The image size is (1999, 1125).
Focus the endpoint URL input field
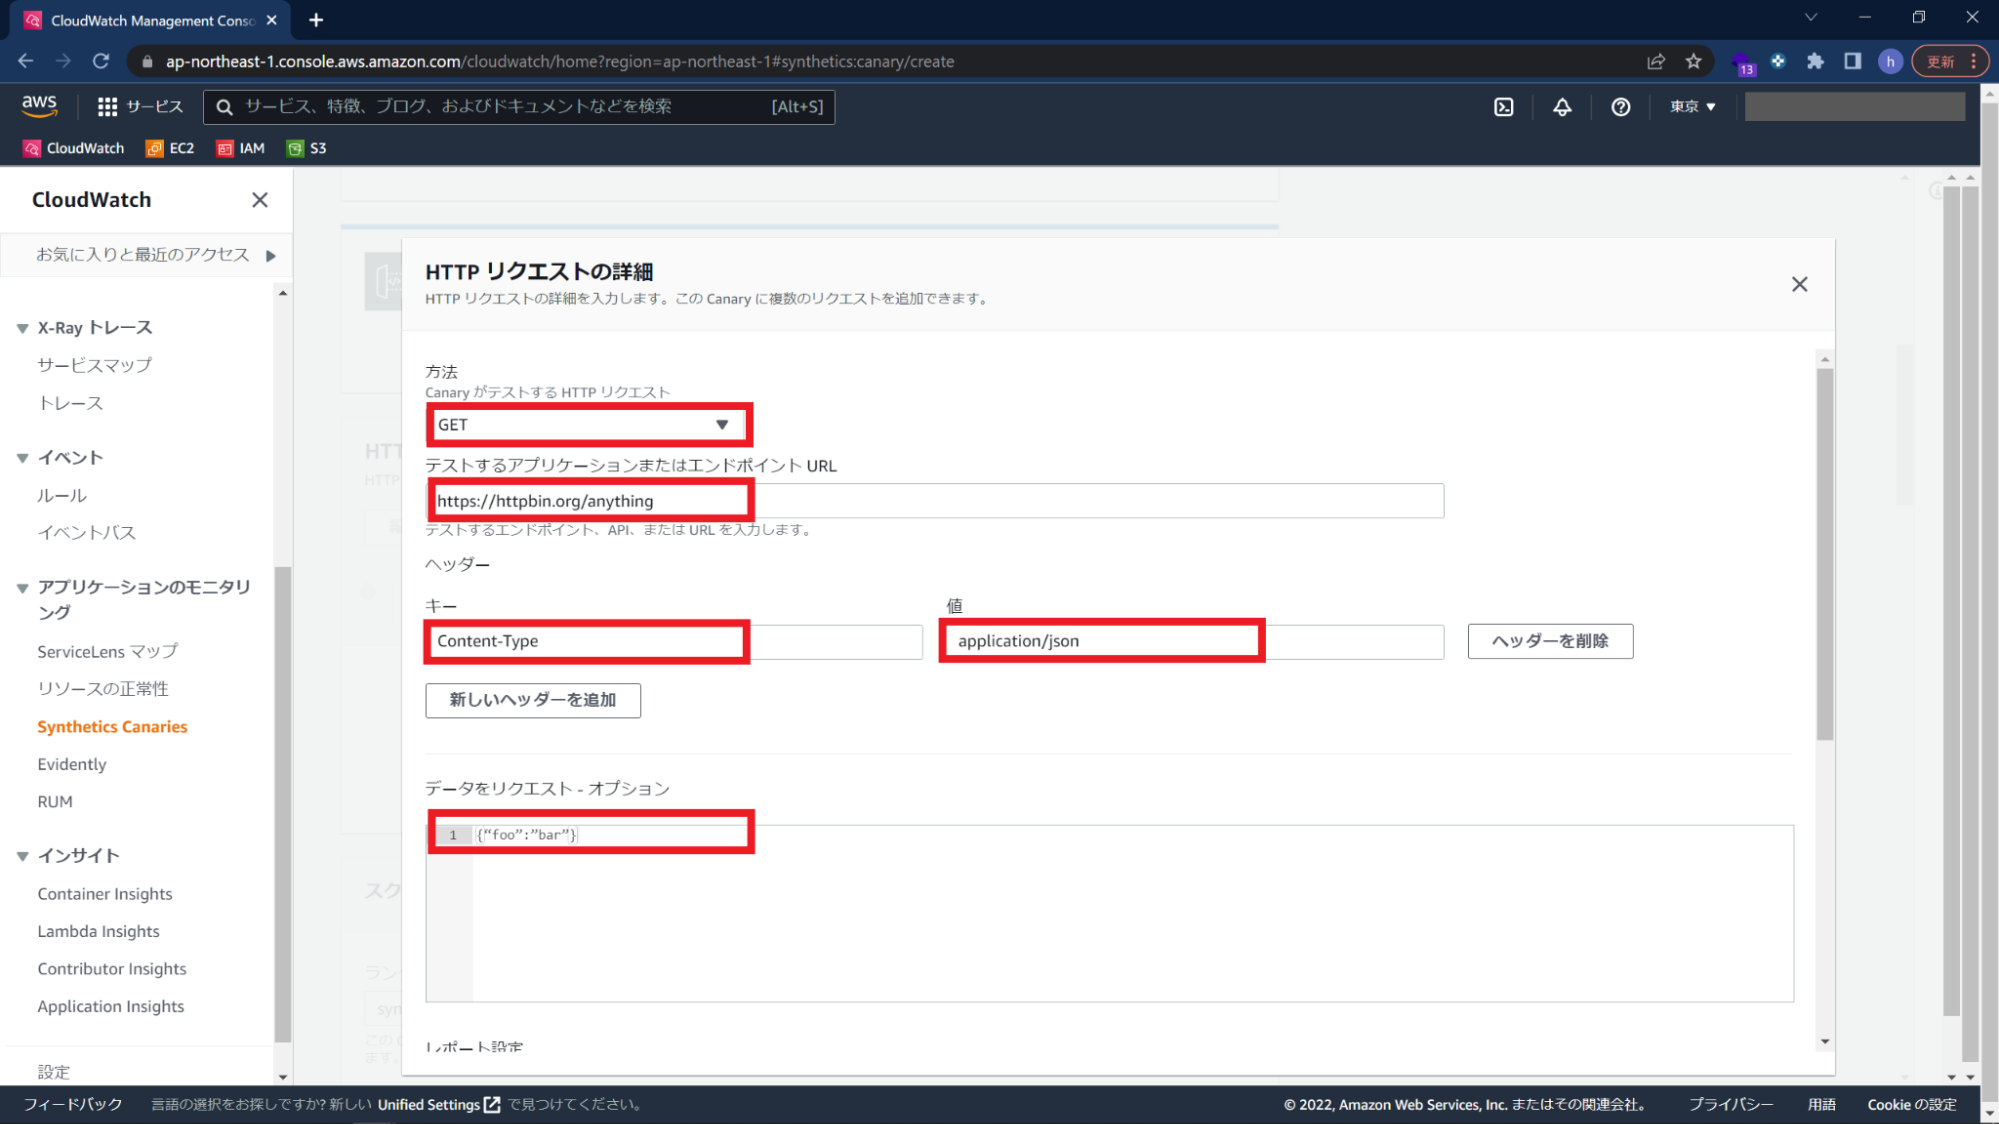tap(935, 501)
